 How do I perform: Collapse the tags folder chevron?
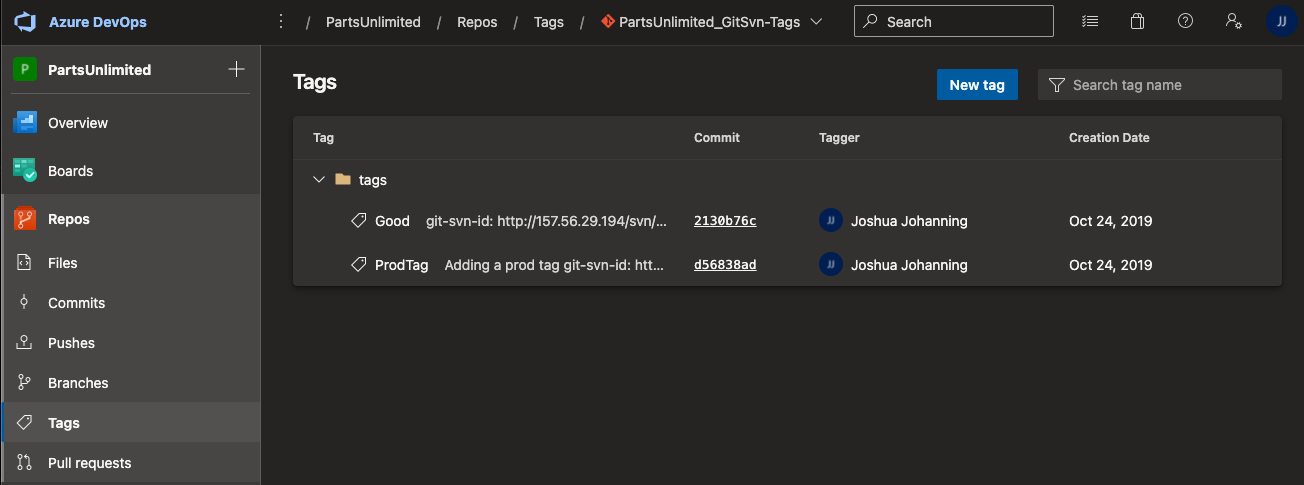[319, 180]
